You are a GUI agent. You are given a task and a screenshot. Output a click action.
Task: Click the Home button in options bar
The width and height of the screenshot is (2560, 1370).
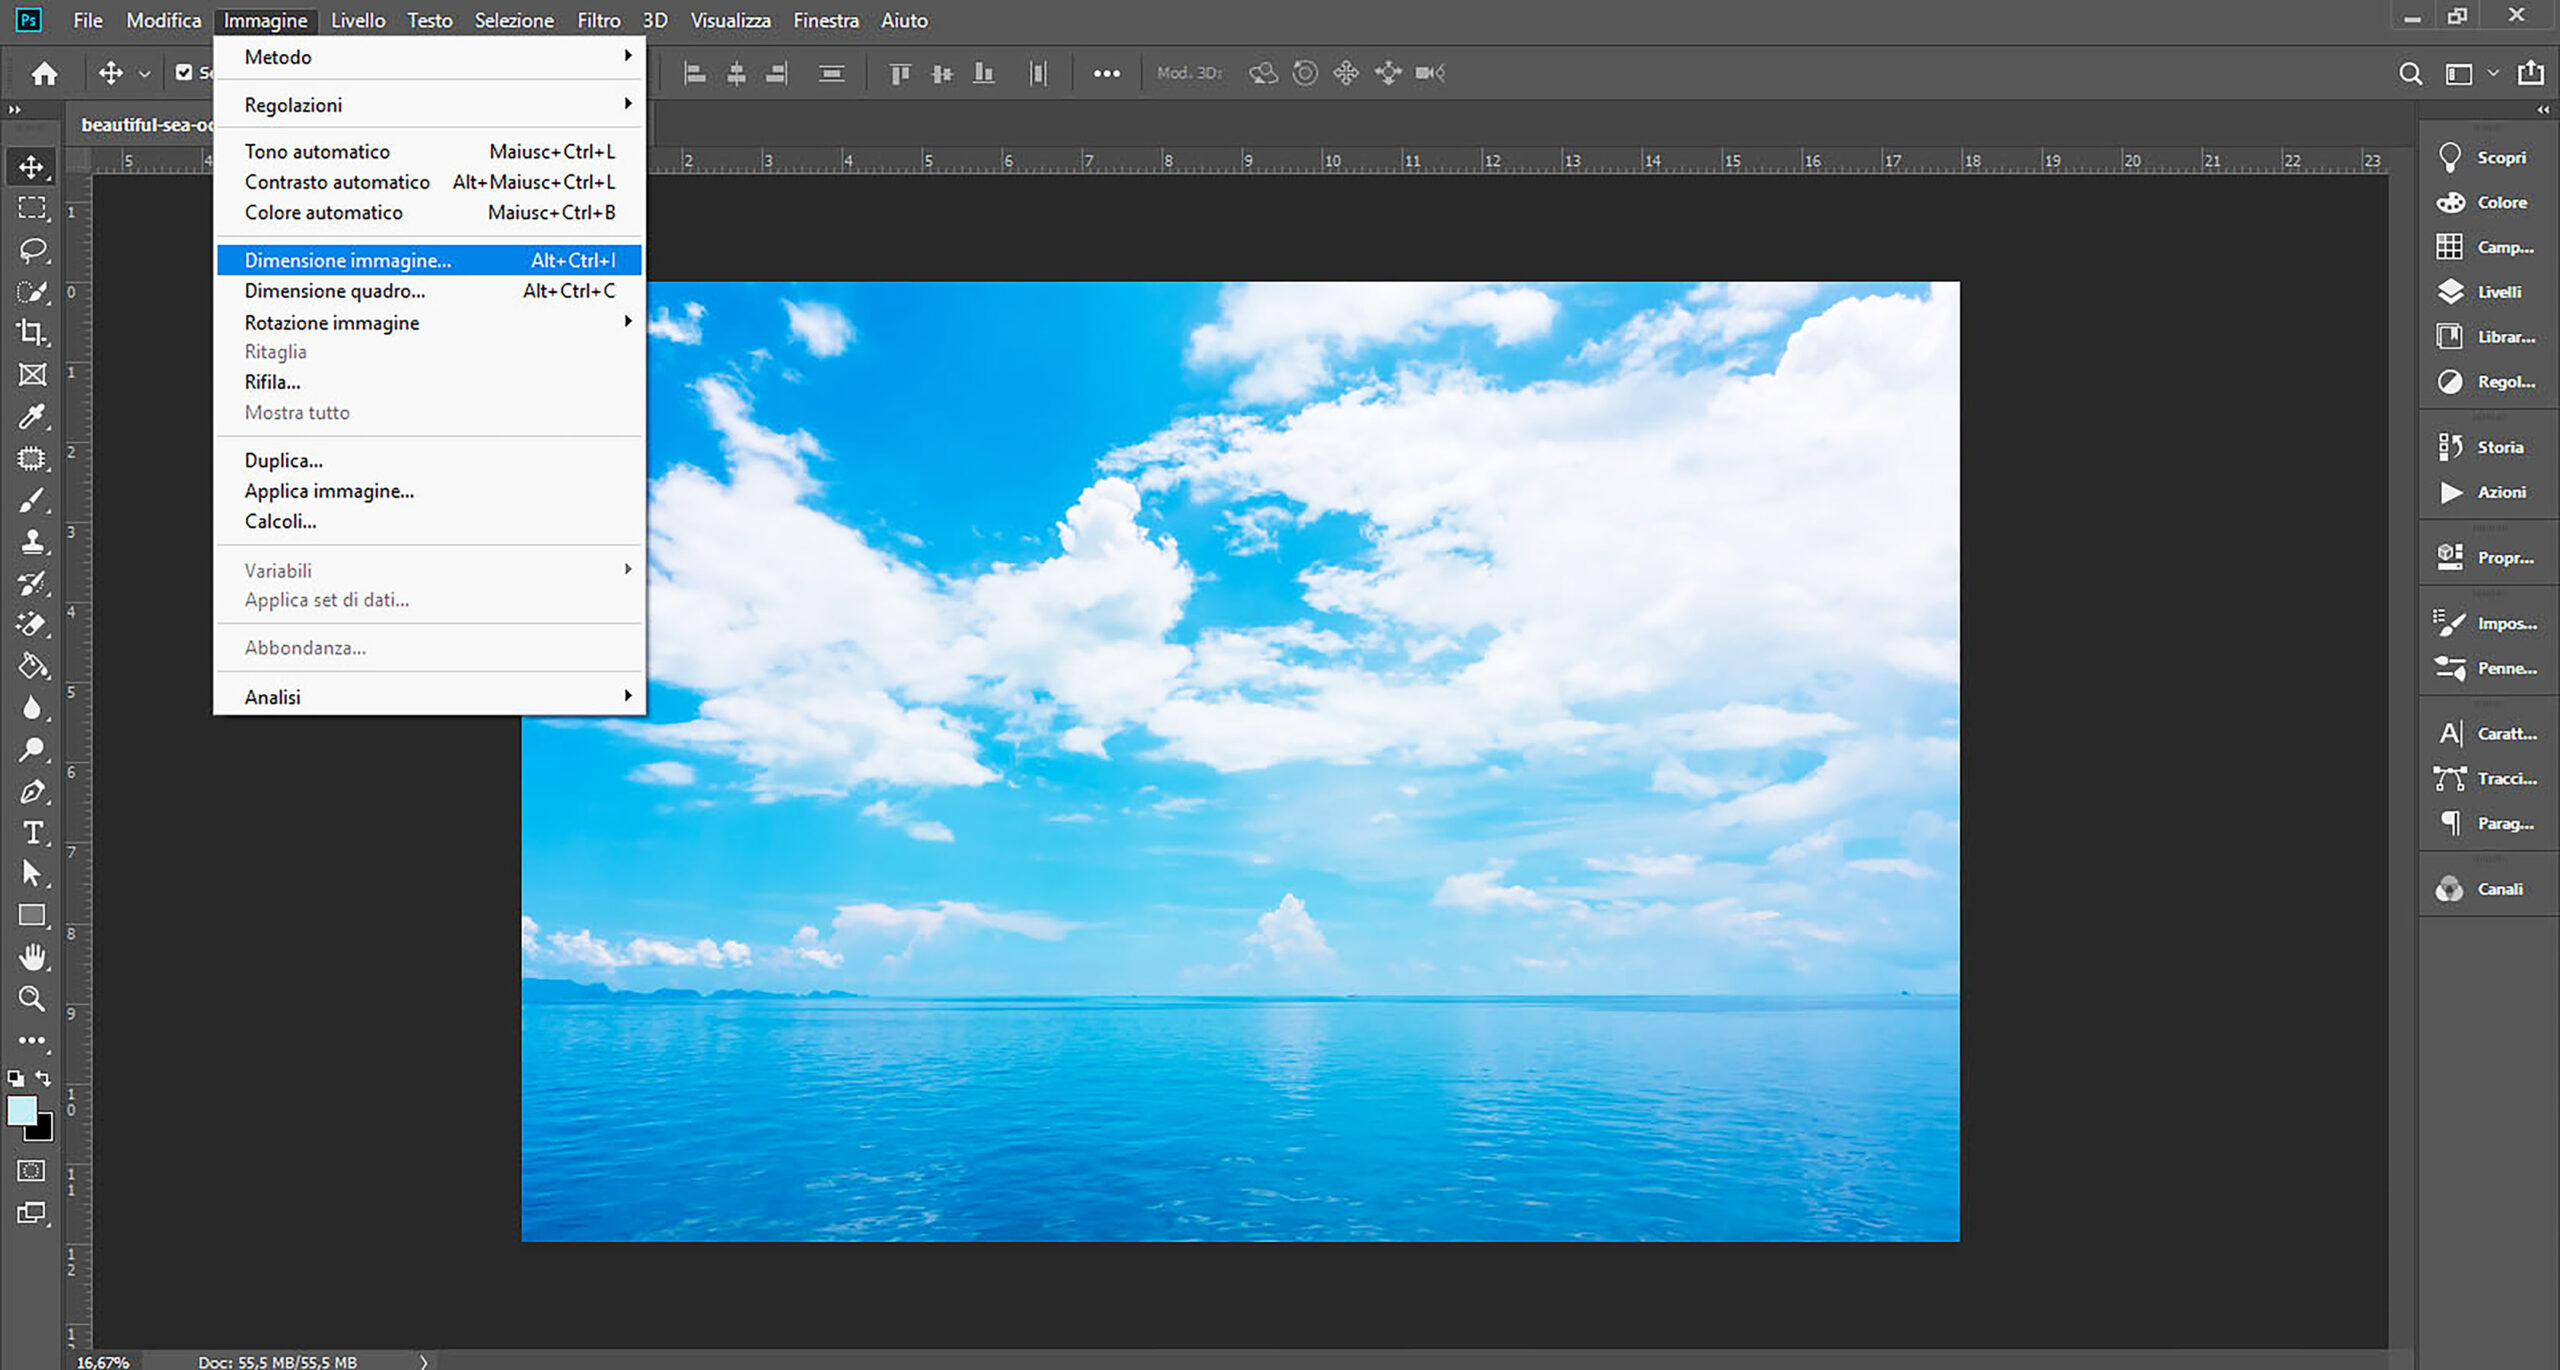pos(44,73)
